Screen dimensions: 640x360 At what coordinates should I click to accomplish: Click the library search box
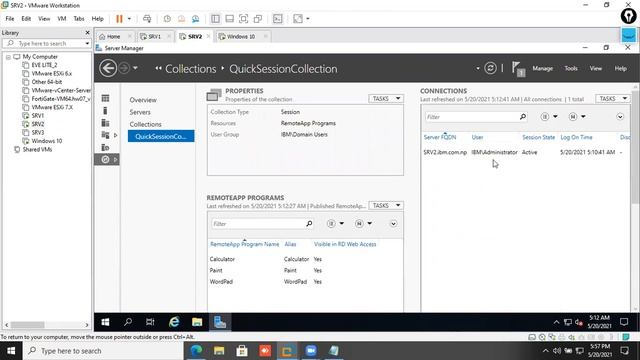[47, 43]
